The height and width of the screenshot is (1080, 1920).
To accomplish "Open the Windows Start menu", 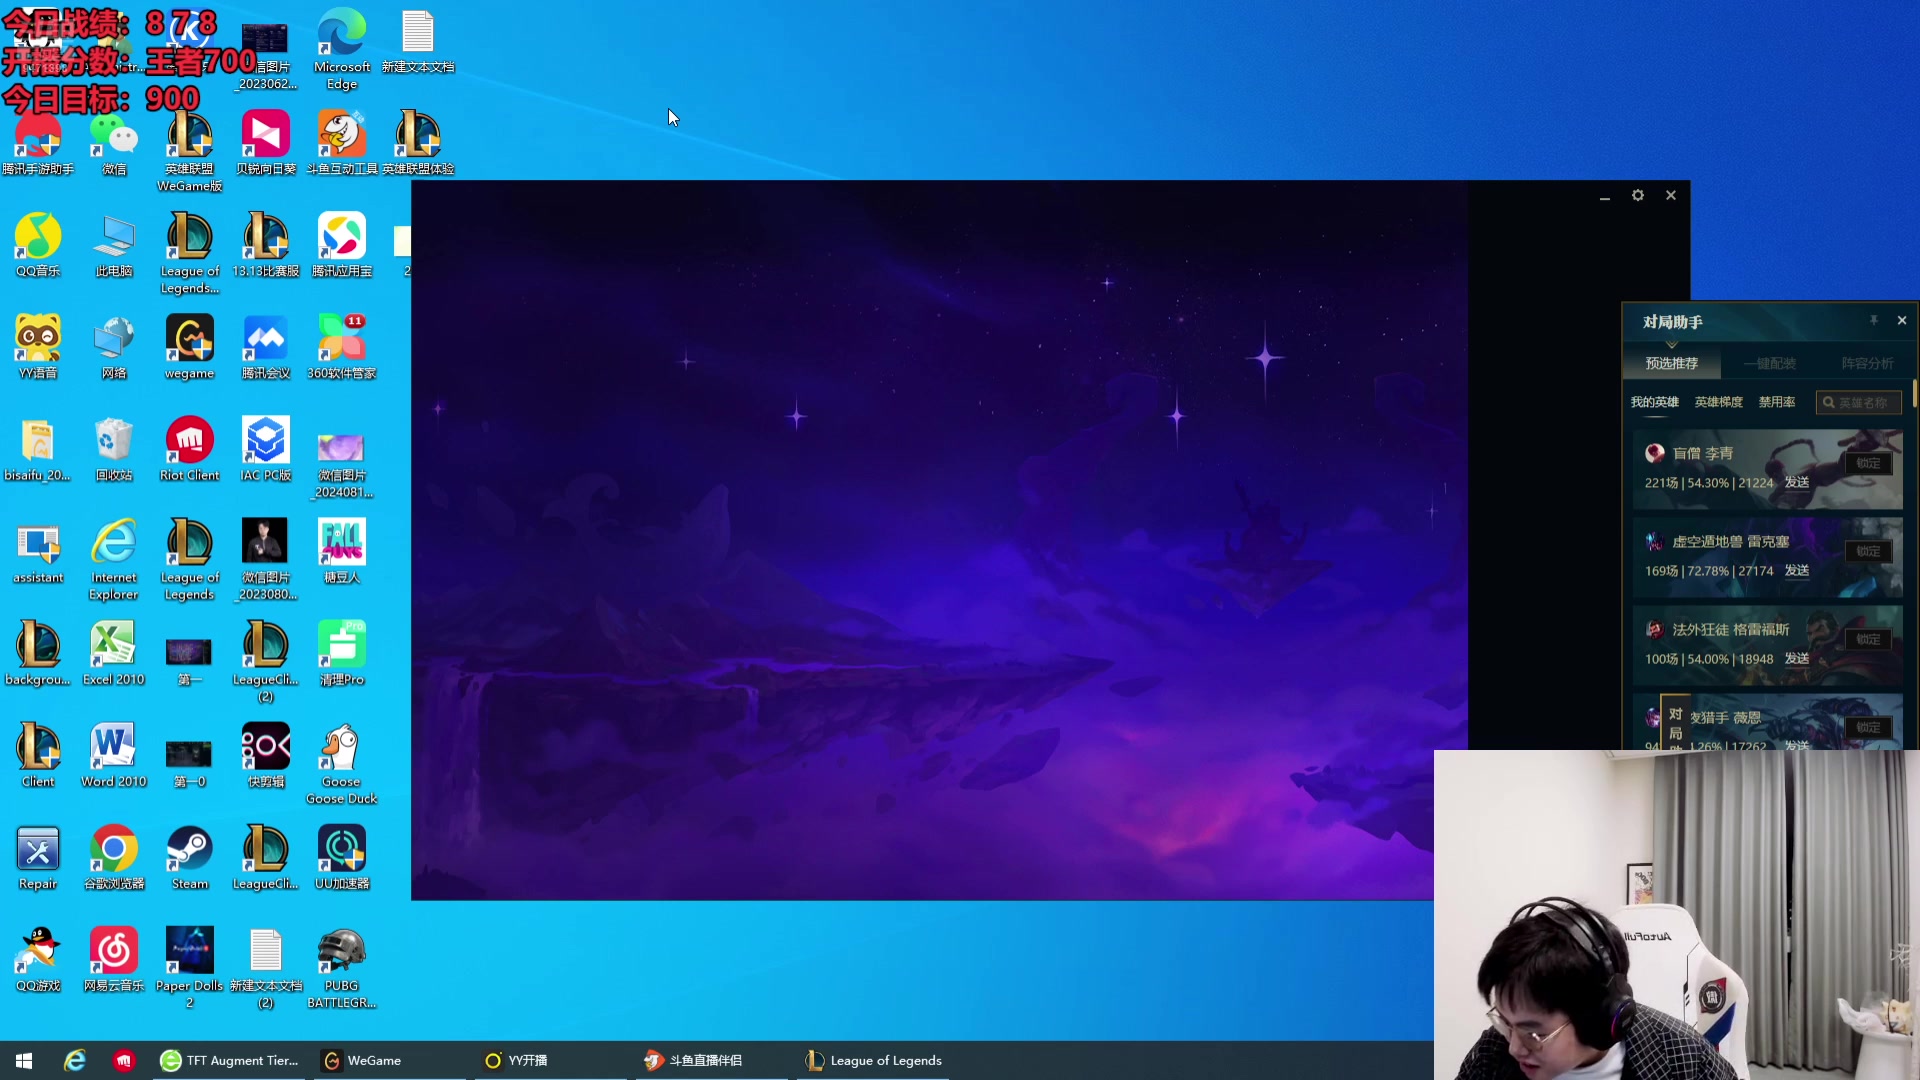I will click(x=24, y=1060).
